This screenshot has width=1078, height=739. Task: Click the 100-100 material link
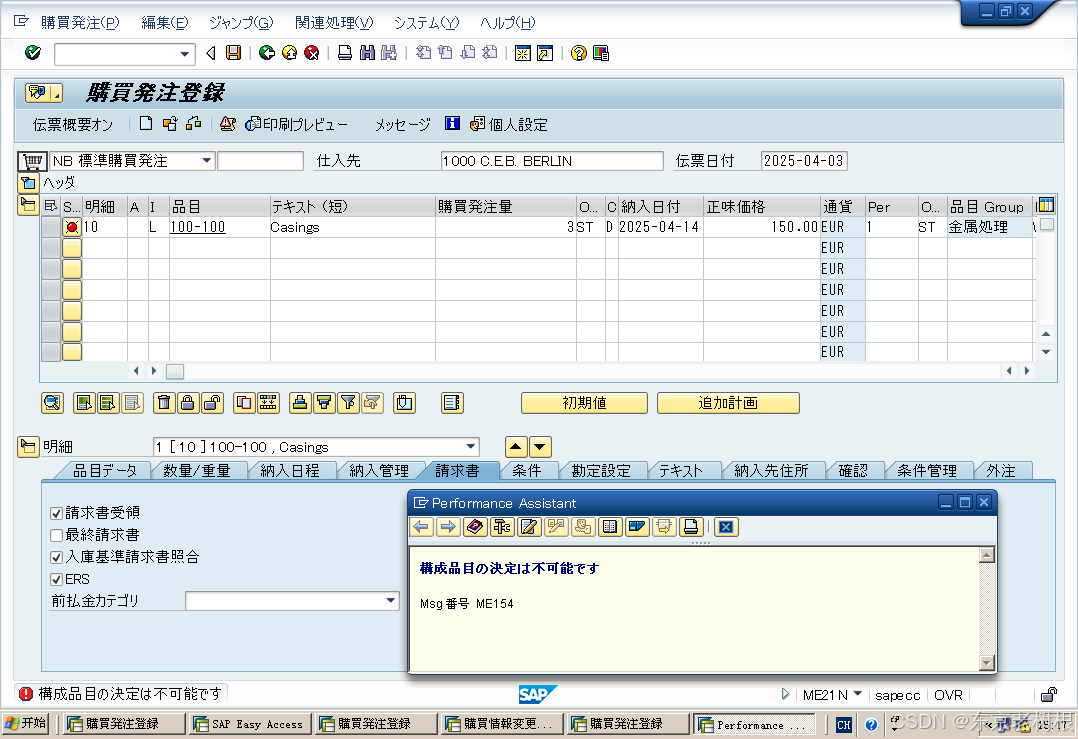point(198,227)
